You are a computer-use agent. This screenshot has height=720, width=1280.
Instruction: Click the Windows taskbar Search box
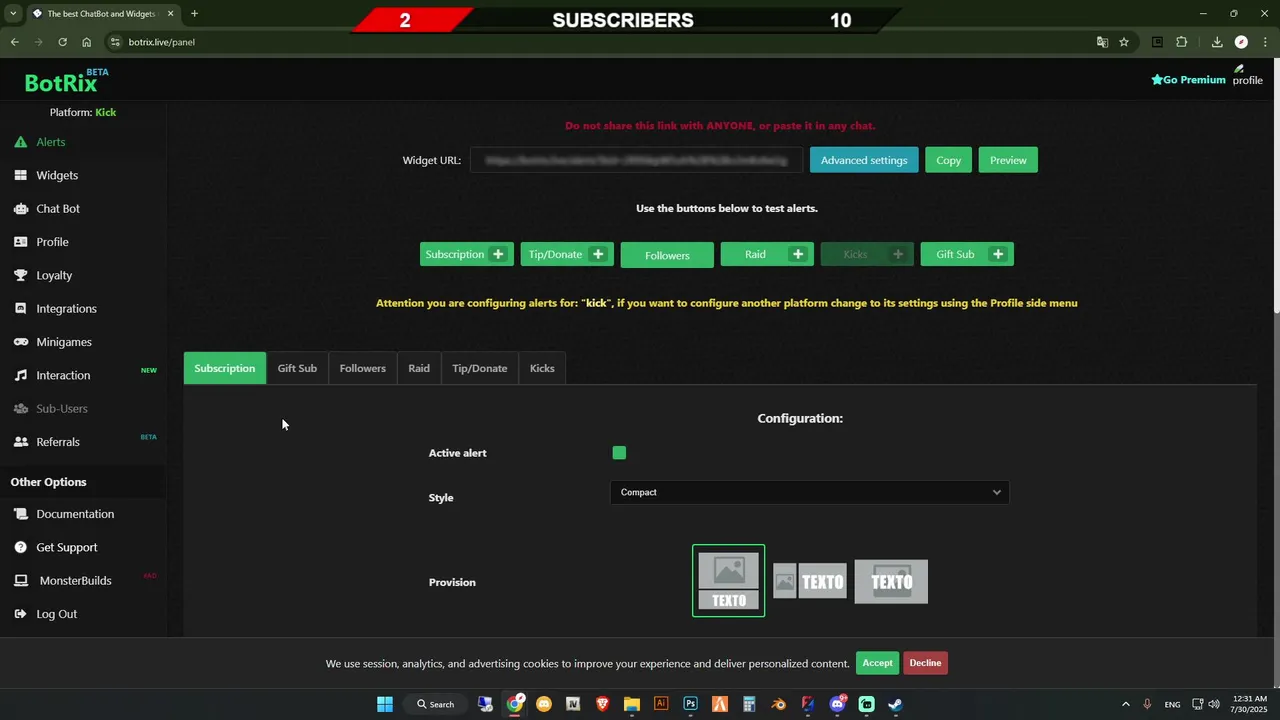coord(435,704)
